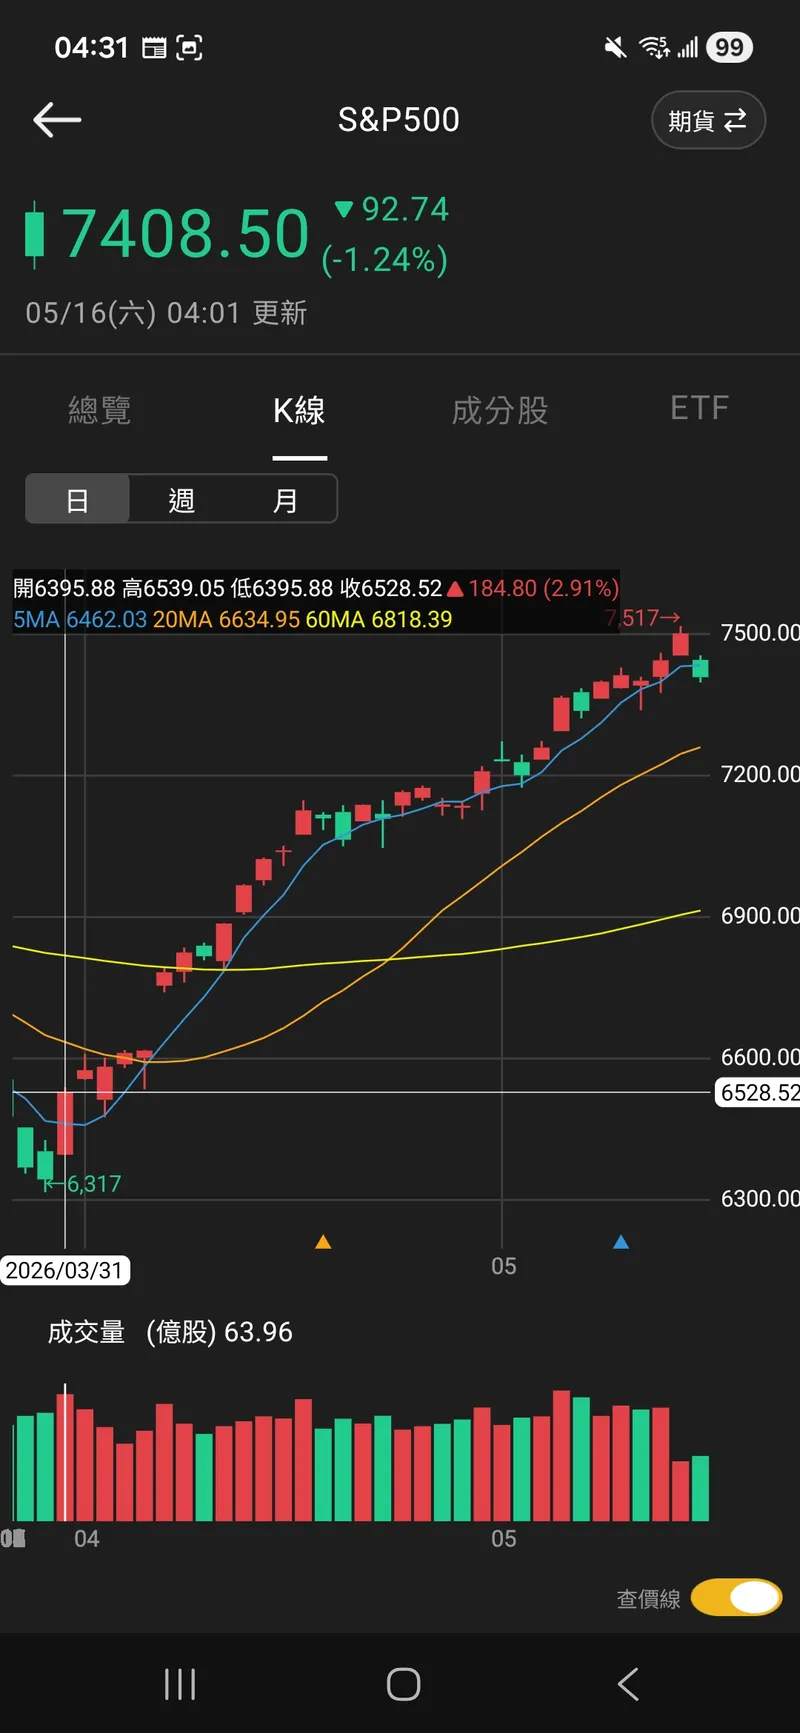
Task: Select the 週 weekly interval
Action: (181, 499)
